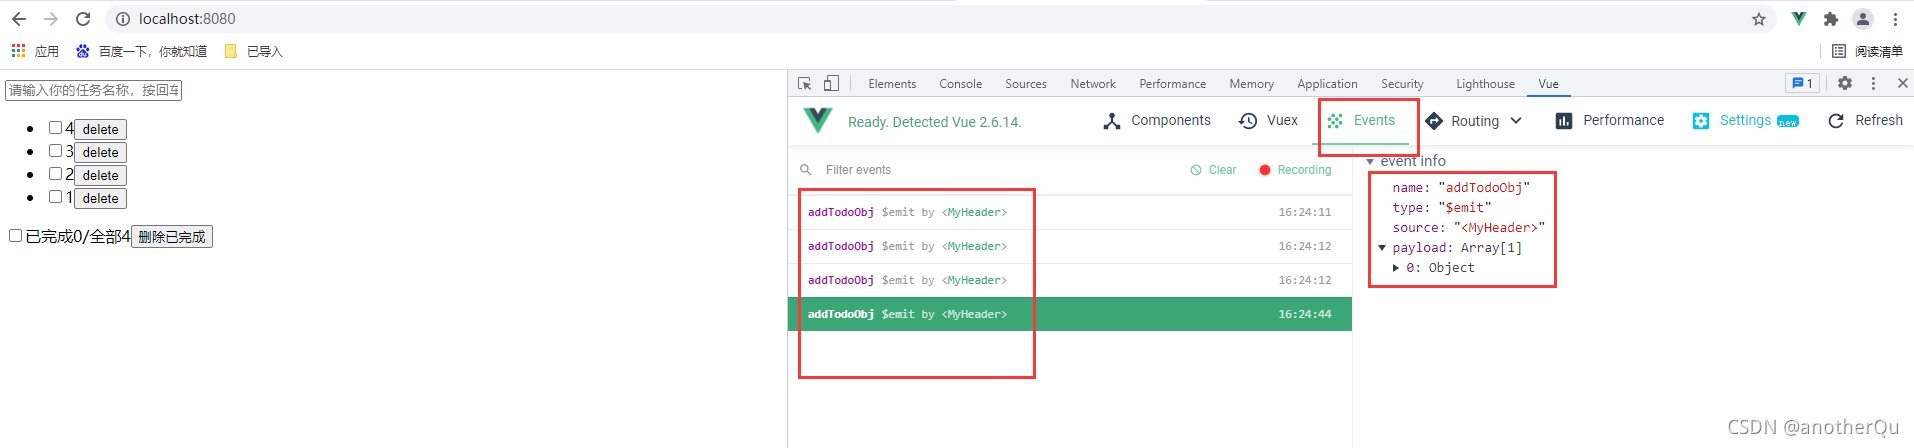Delete task 3
The width and height of the screenshot is (1914, 448).
pos(100,152)
